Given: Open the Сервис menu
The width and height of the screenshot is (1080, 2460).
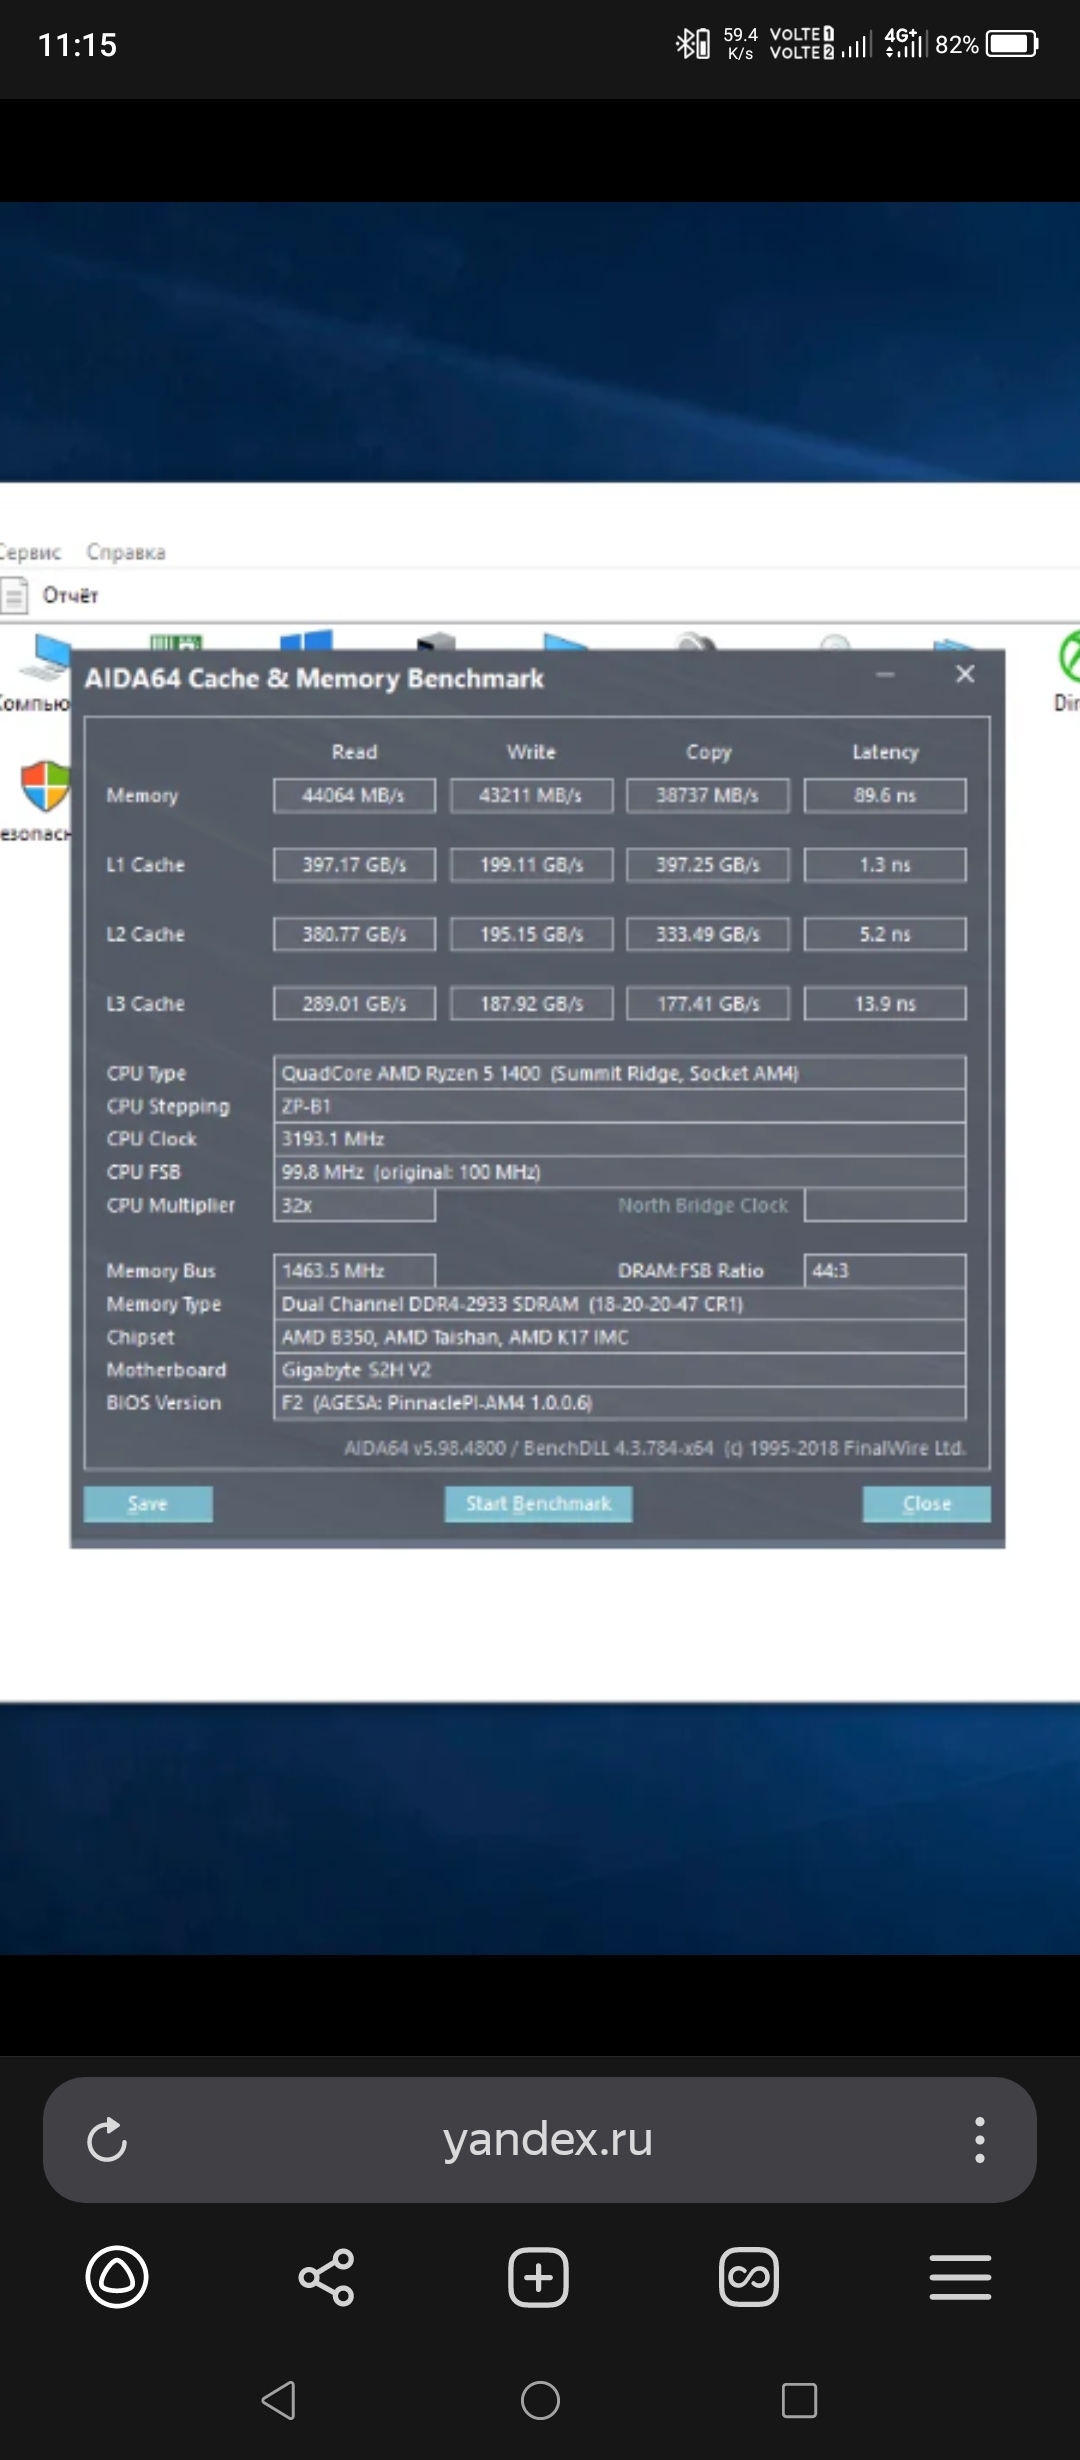Looking at the screenshot, I should (30, 552).
